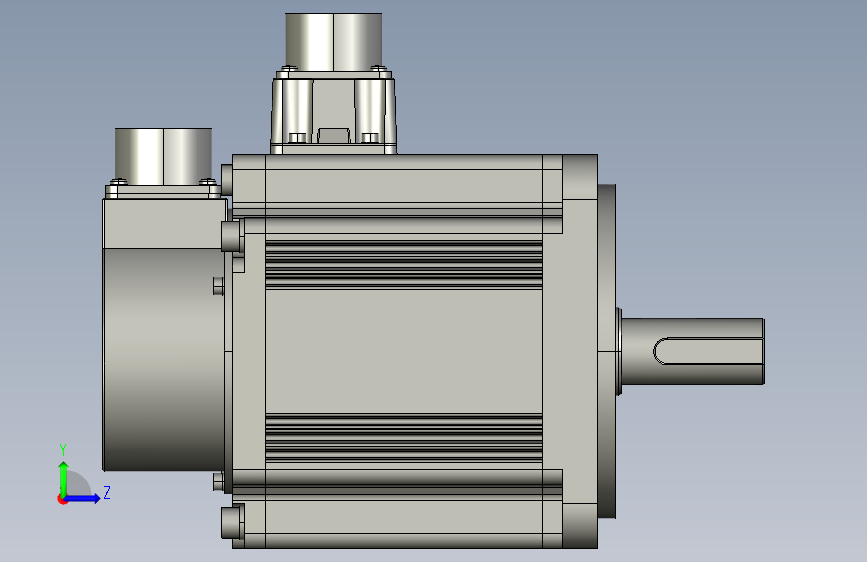
Task: Select the pilot boss behind the shaft
Action: point(607,351)
